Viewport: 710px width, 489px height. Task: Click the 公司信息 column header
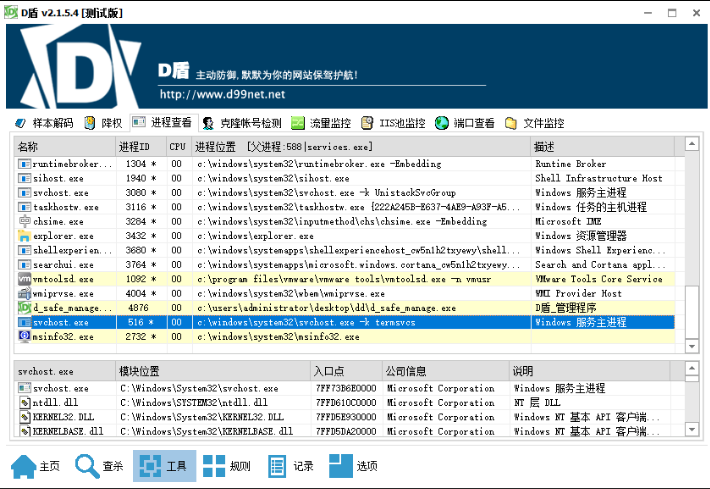coord(446,371)
